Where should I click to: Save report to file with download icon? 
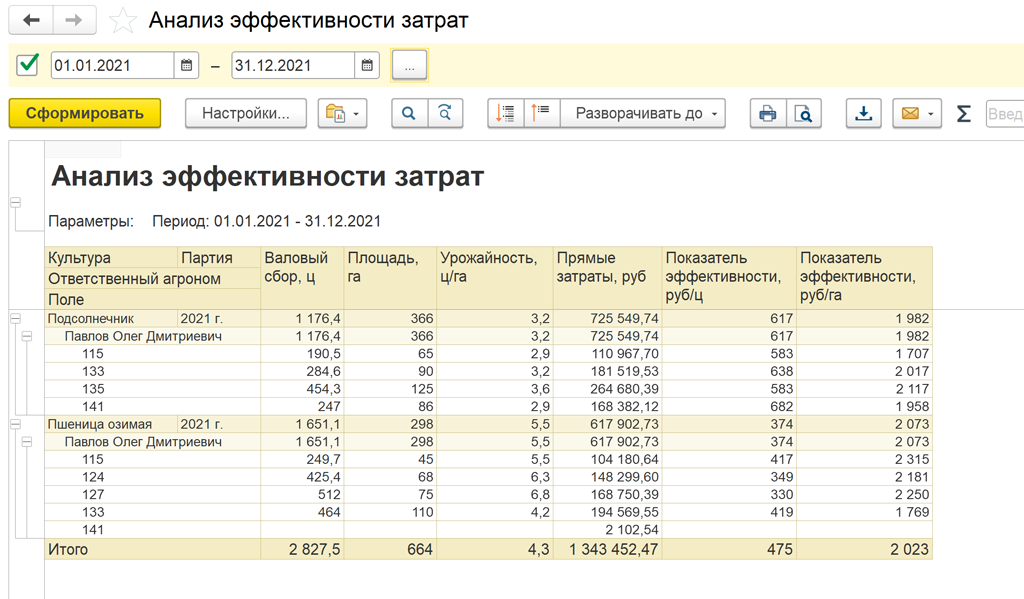click(862, 114)
